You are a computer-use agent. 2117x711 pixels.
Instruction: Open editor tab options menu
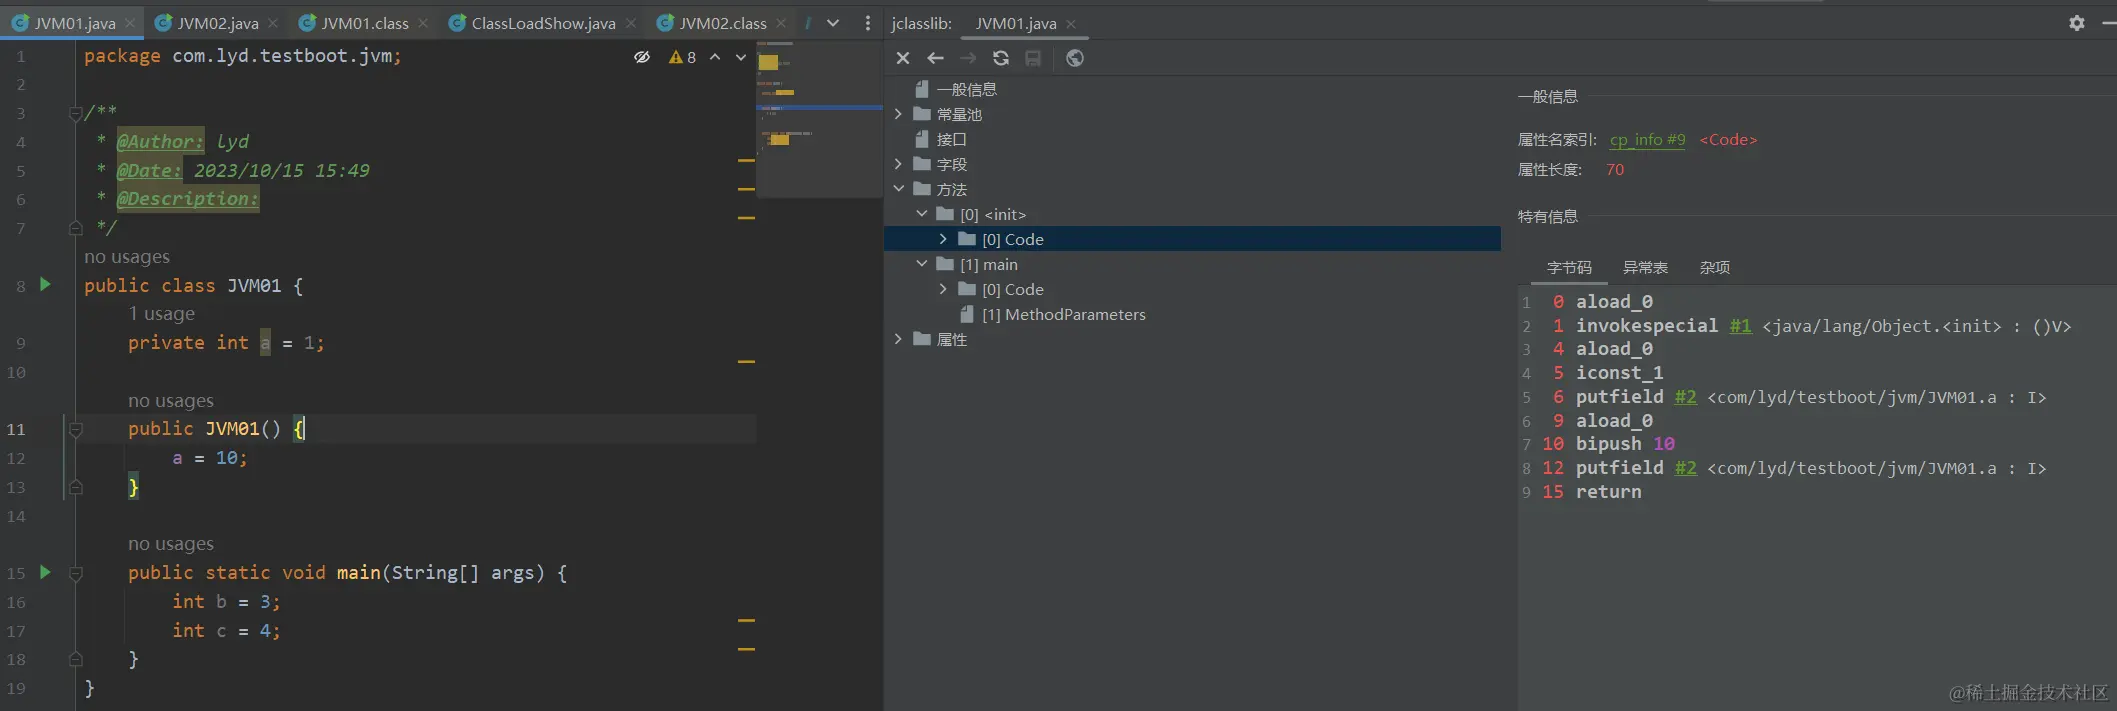click(867, 23)
